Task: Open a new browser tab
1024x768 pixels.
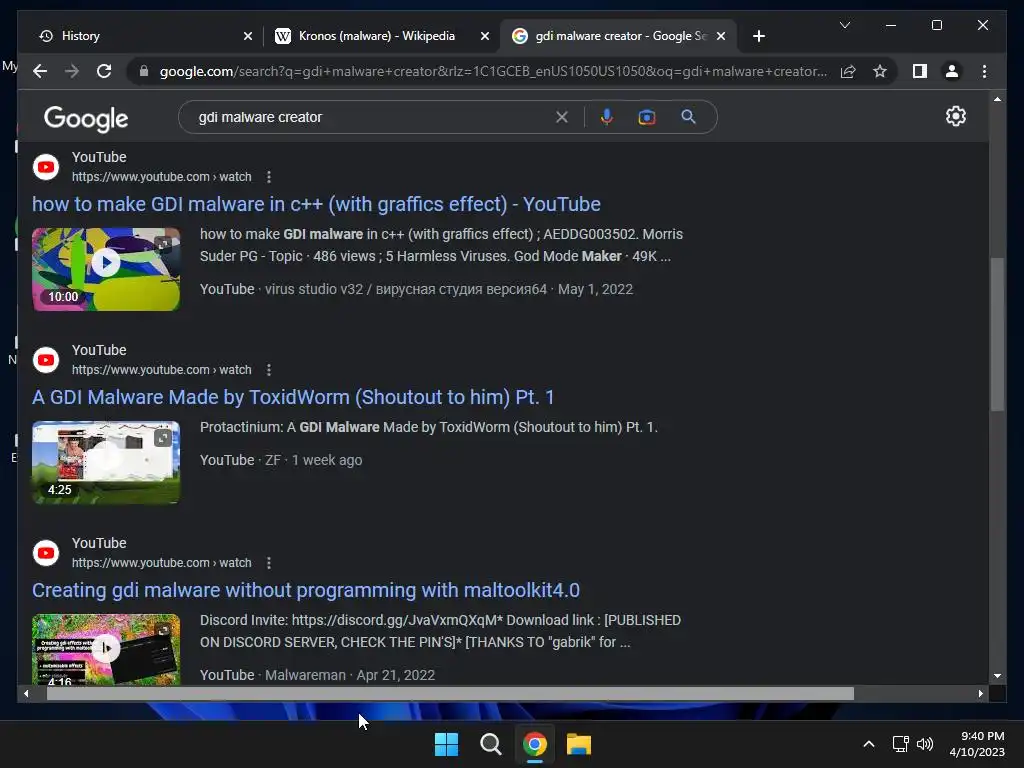Action: [x=758, y=36]
